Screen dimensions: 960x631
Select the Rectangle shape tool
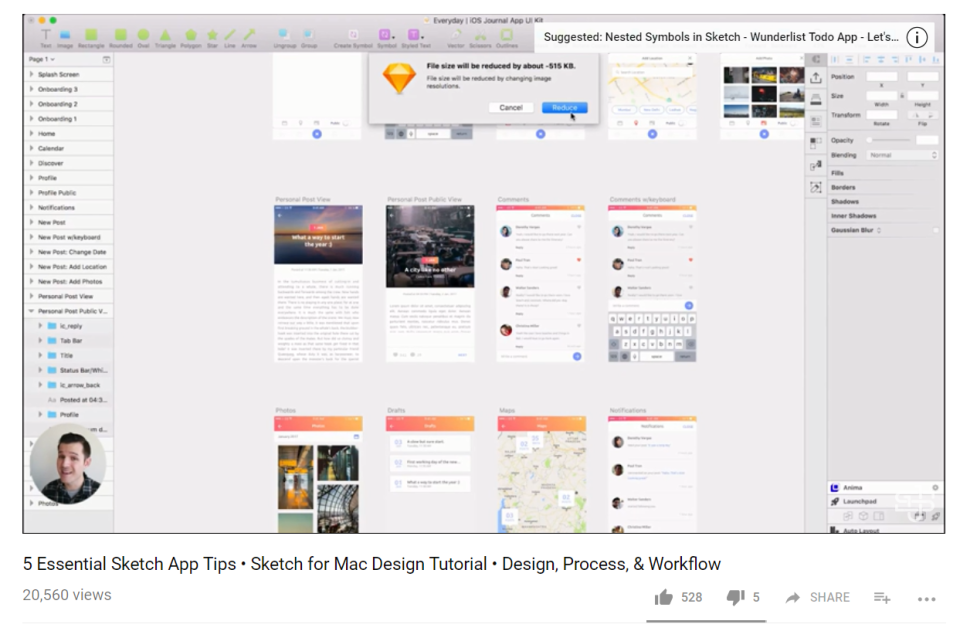91,37
